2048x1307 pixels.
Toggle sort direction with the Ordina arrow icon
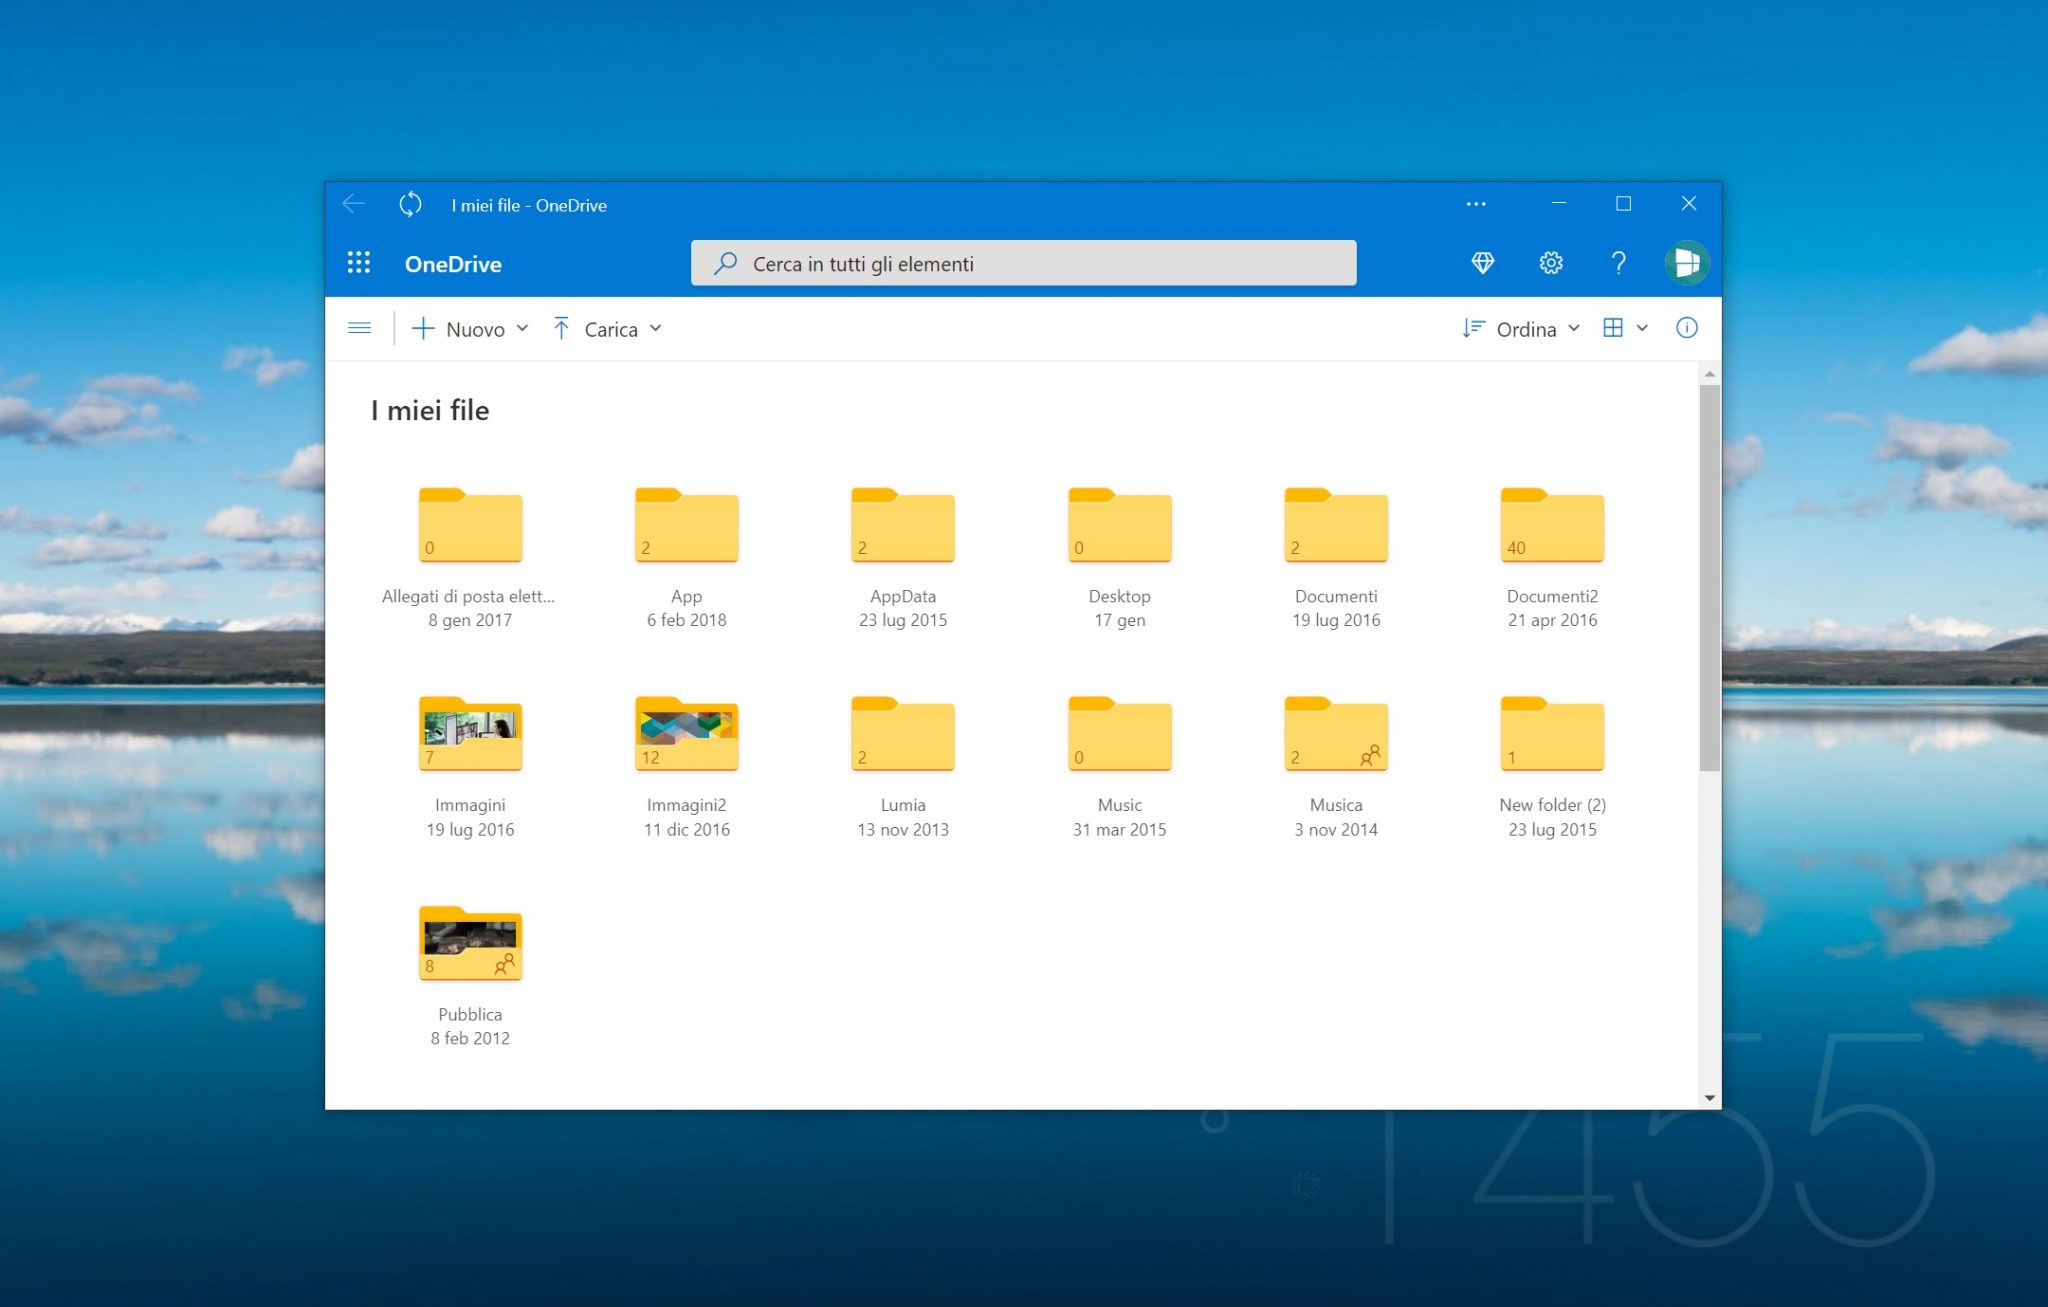1472,328
